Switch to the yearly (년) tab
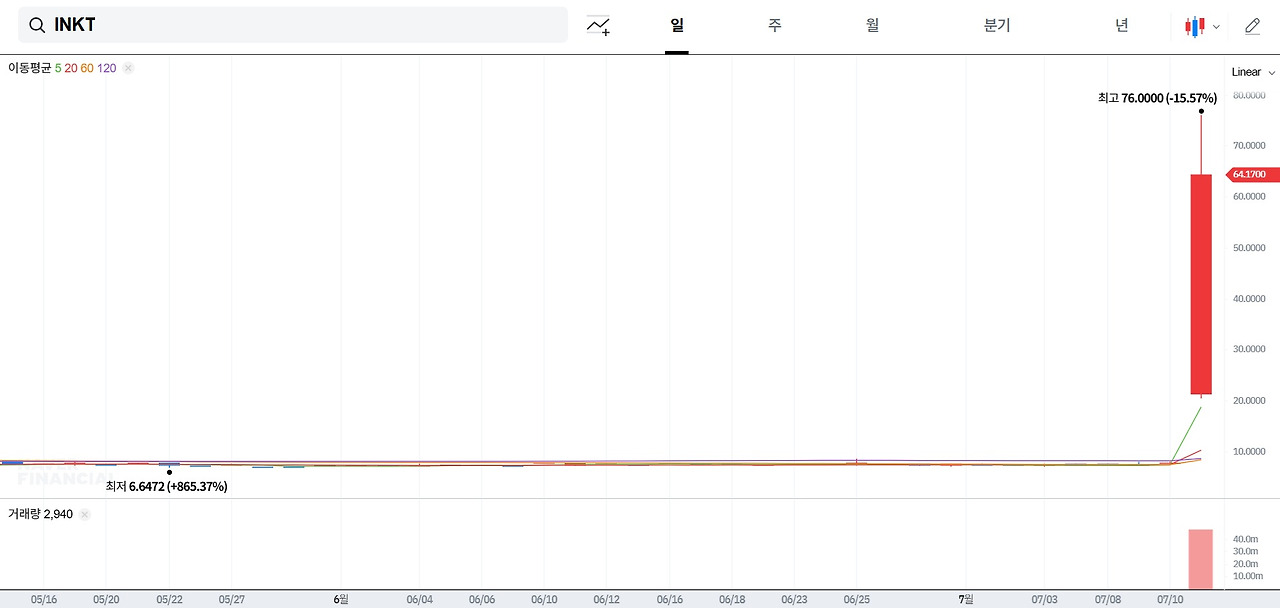1280x608 pixels. [x=1122, y=25]
